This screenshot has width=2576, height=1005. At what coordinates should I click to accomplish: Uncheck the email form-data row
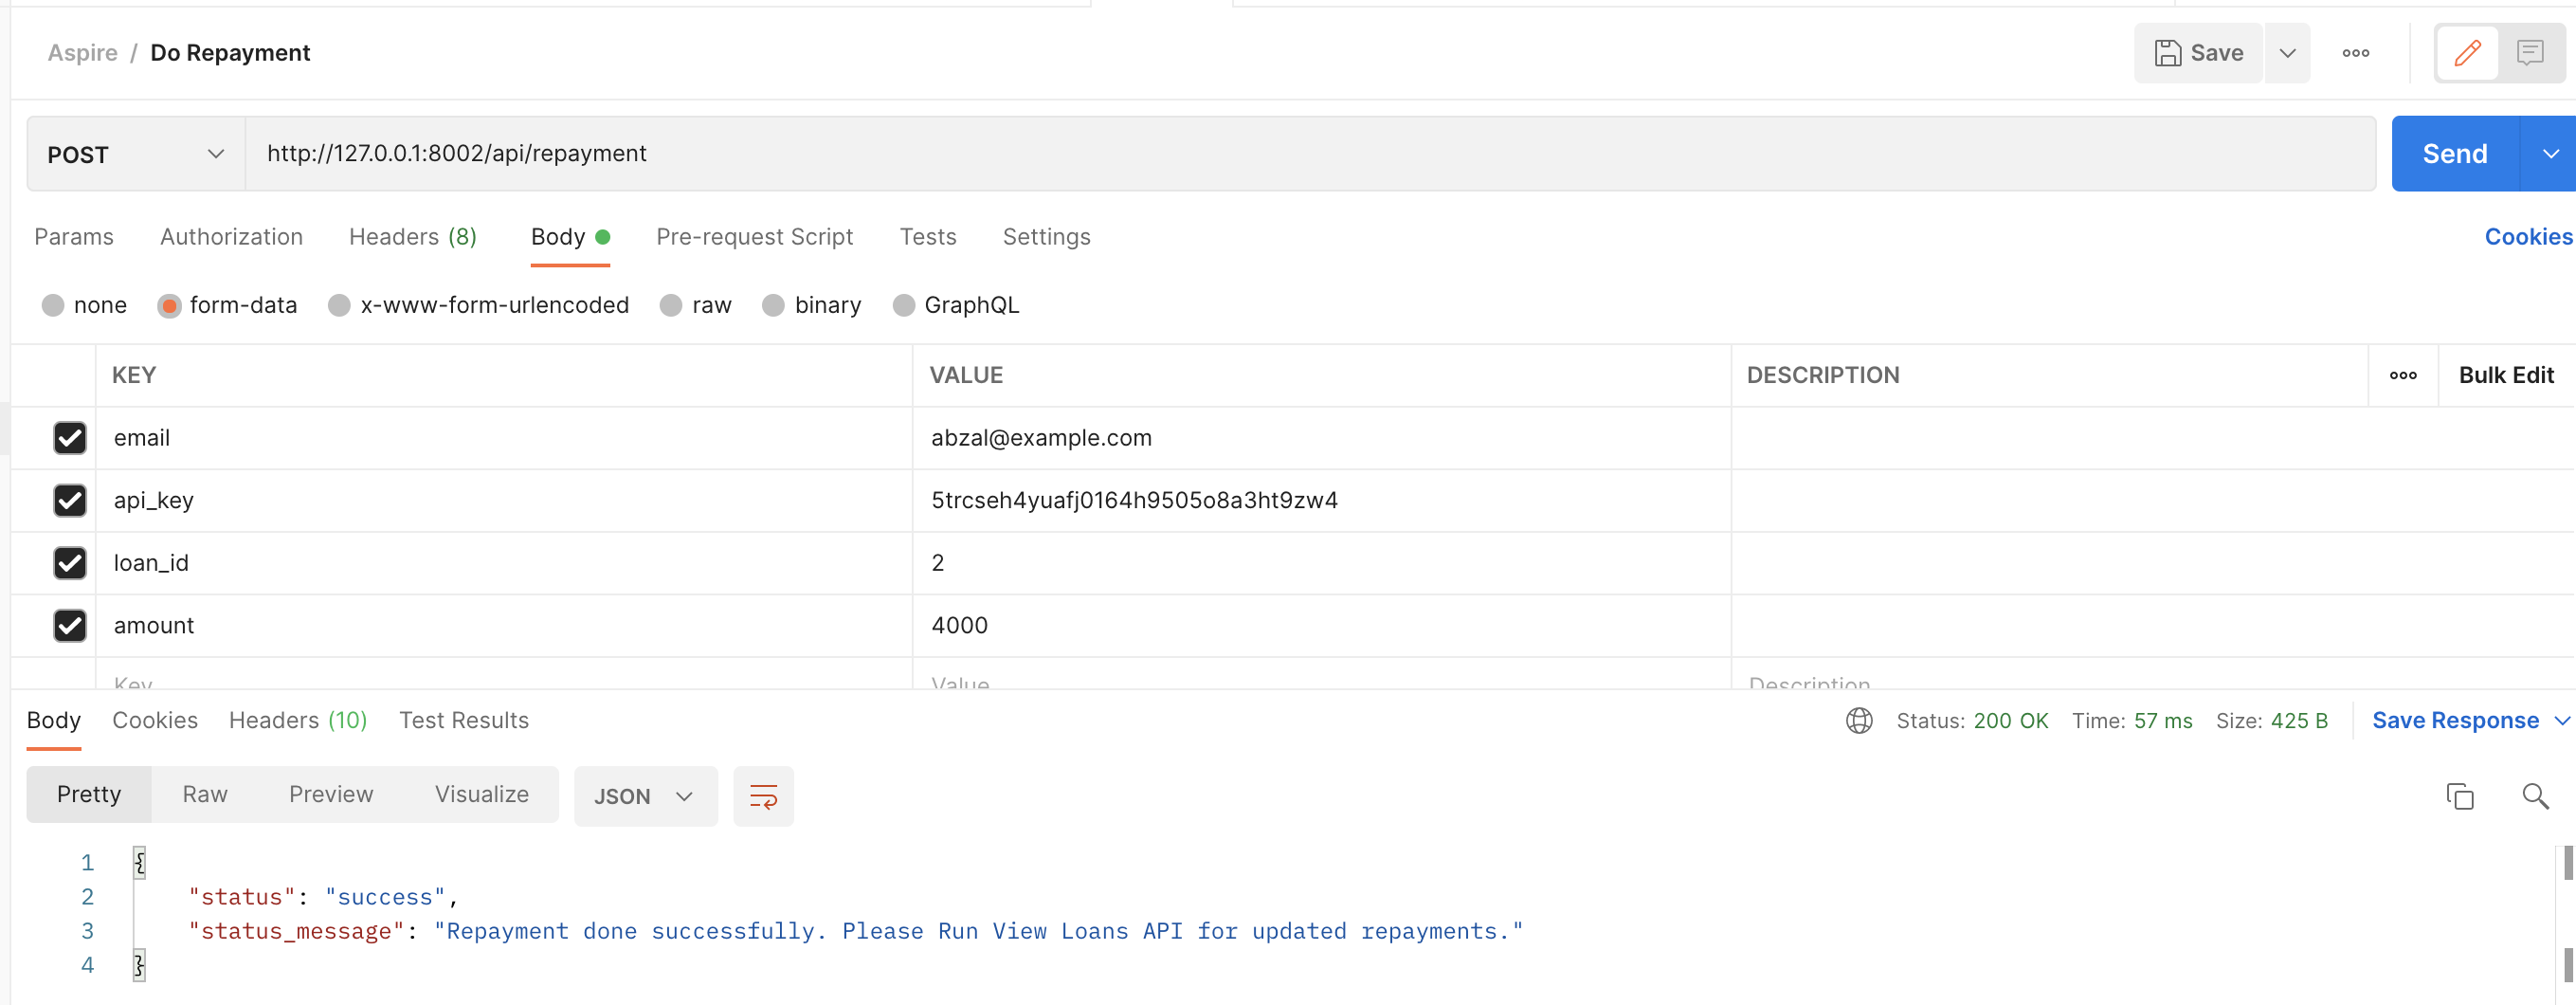(70, 438)
